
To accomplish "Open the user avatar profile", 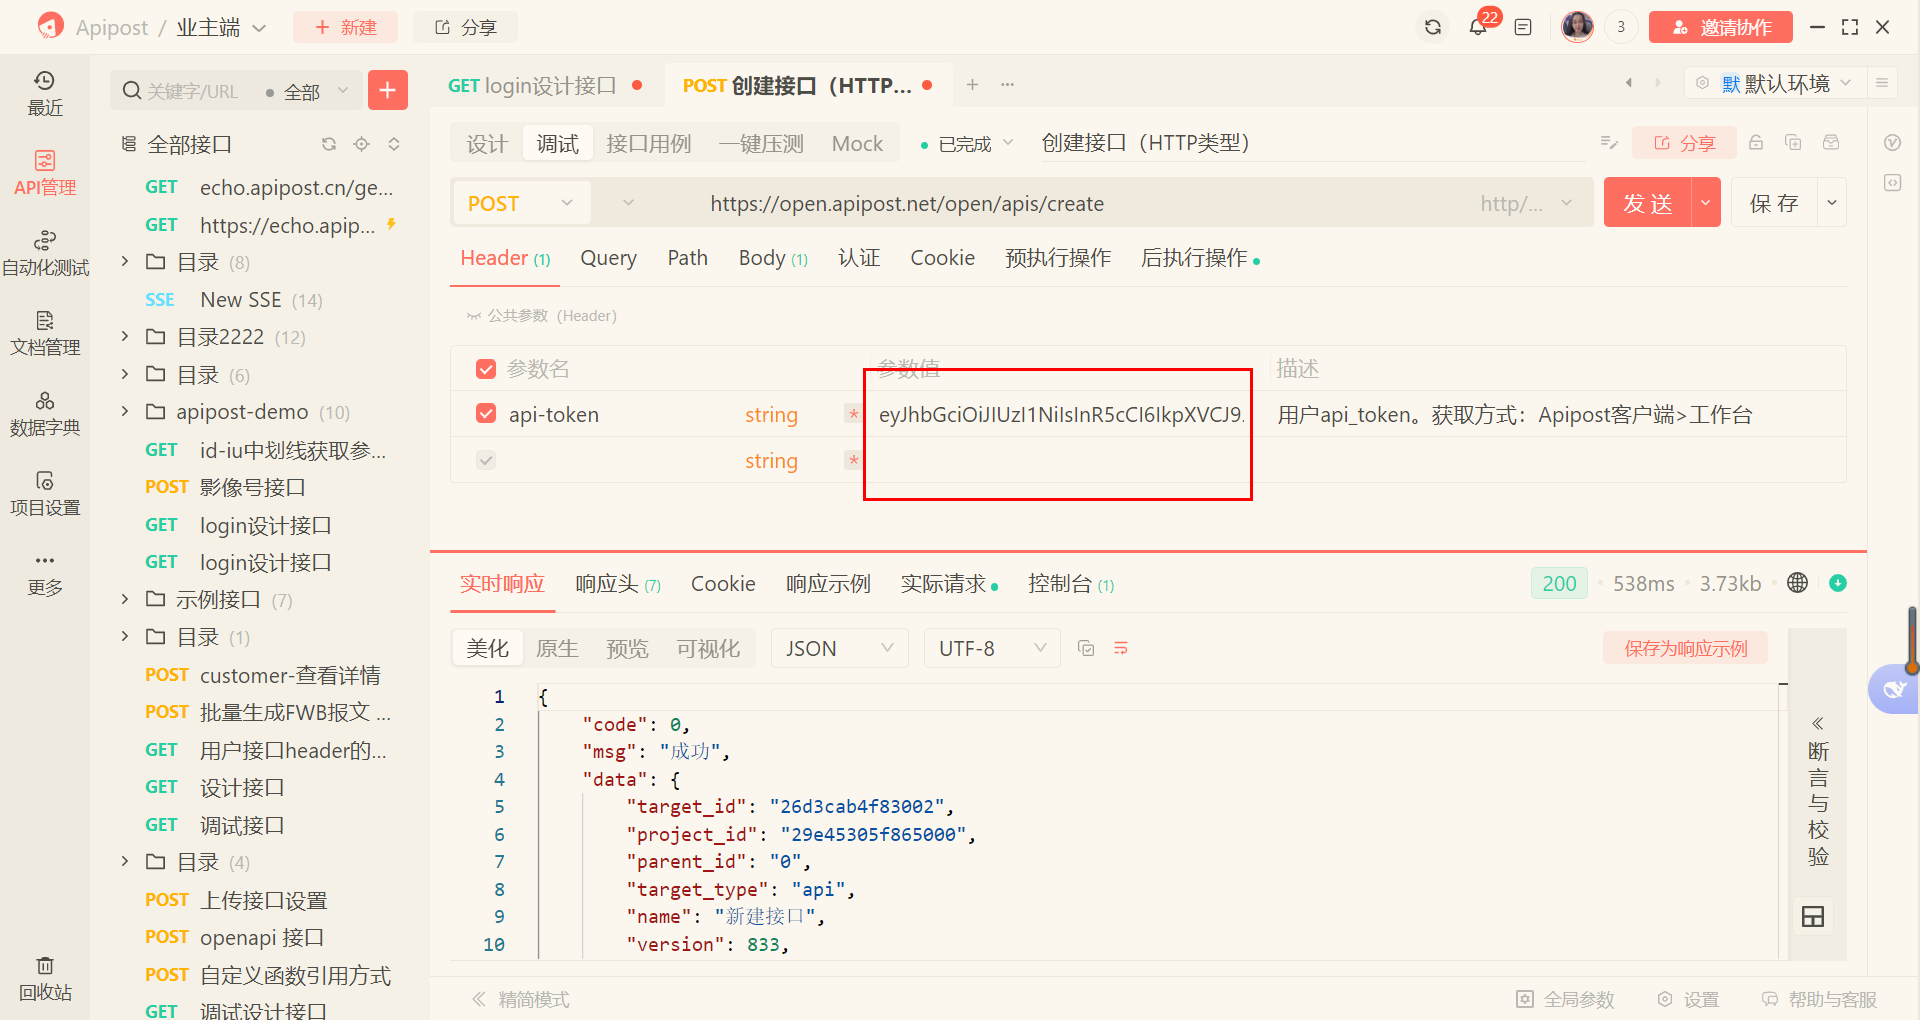I will [1577, 27].
